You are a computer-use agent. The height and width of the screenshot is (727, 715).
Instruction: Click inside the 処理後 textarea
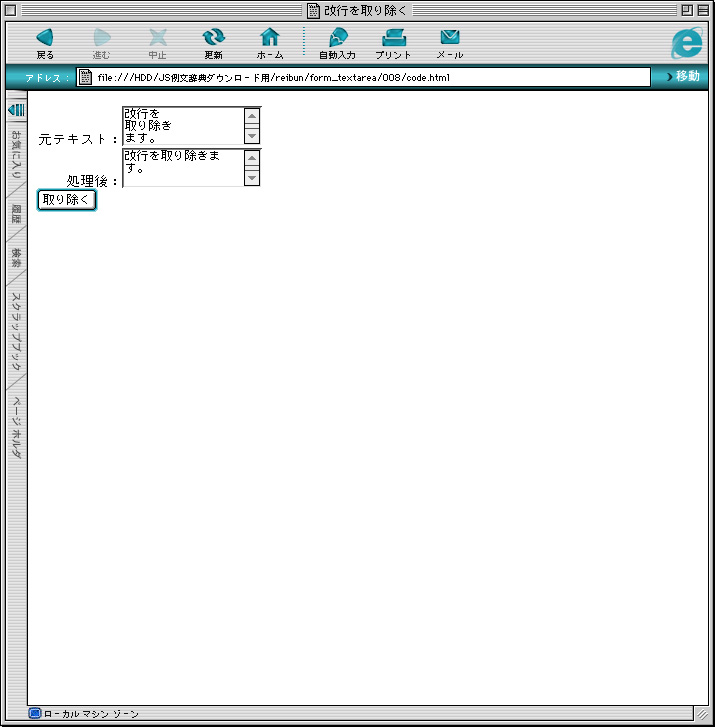[183, 168]
